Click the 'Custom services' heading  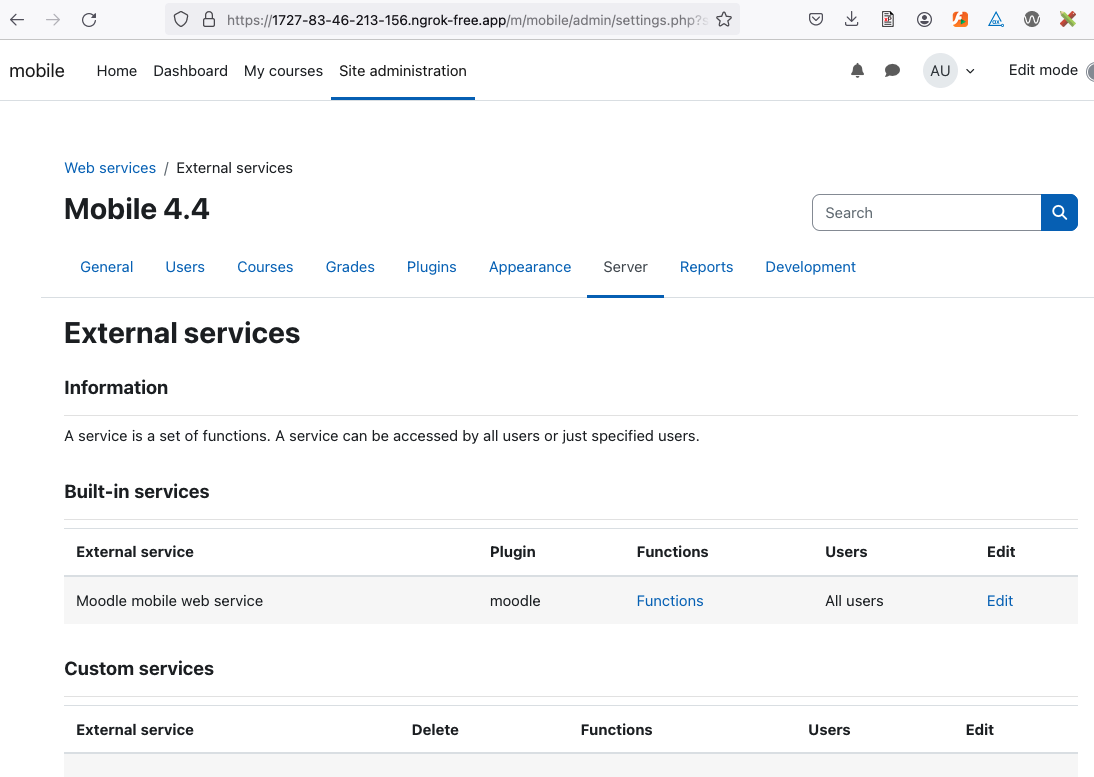pos(139,668)
